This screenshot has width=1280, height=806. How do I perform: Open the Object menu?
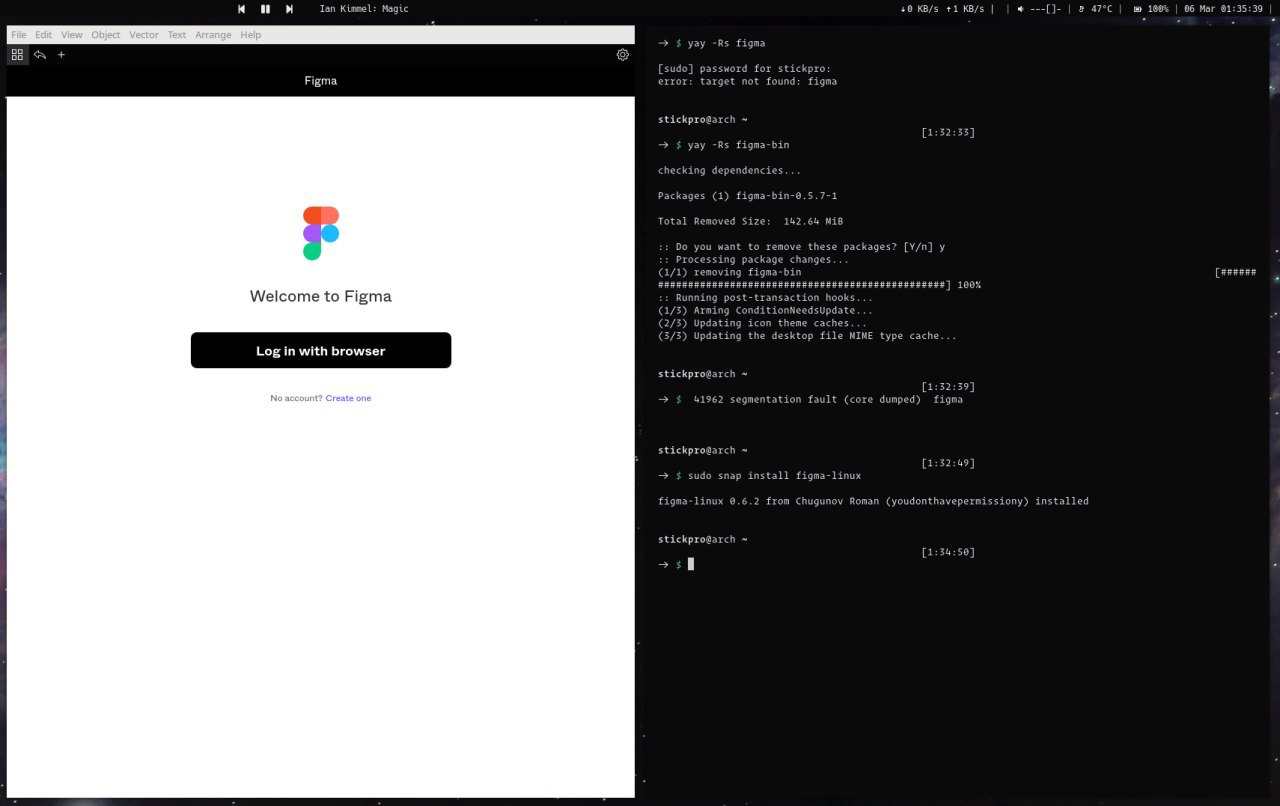[106, 34]
